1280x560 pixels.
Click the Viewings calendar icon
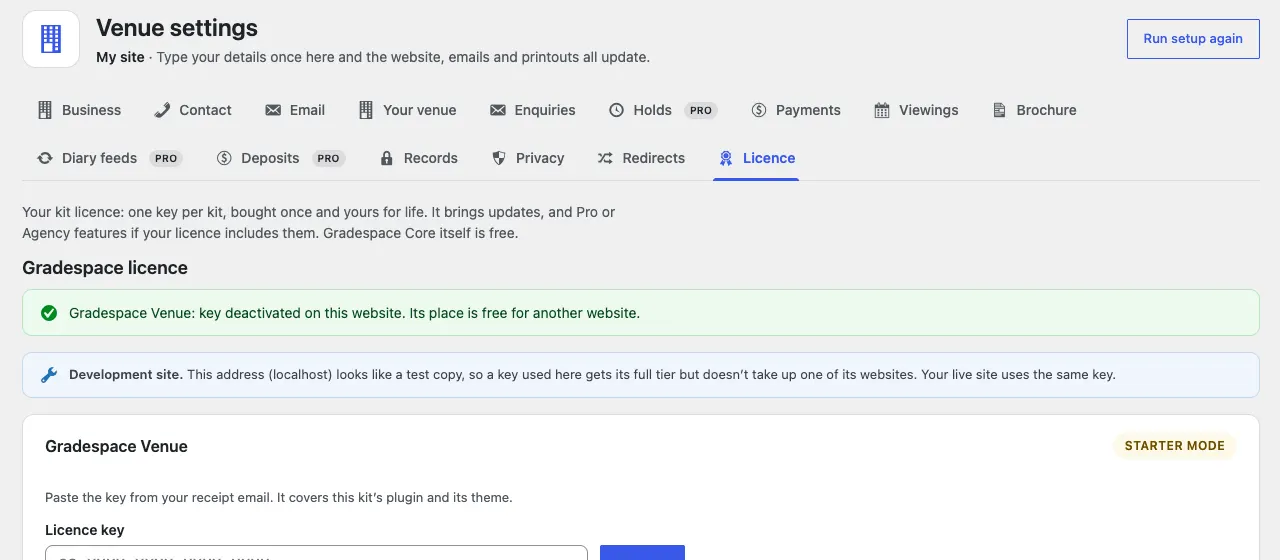[882, 110]
